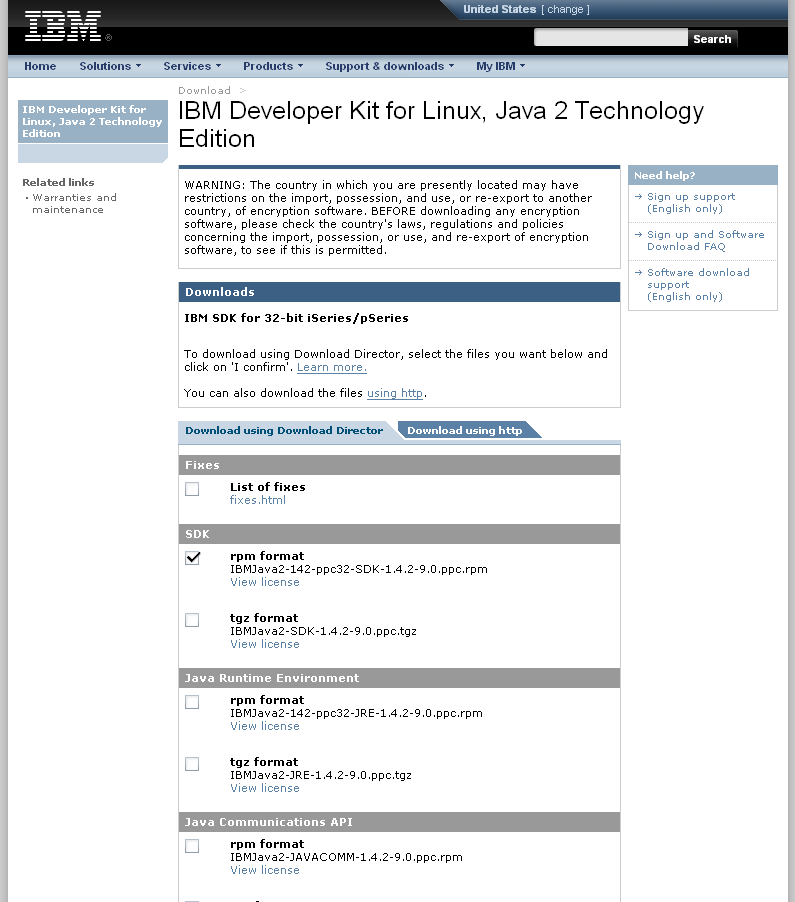
Task: View license for JRE rpm format
Action: point(265,726)
